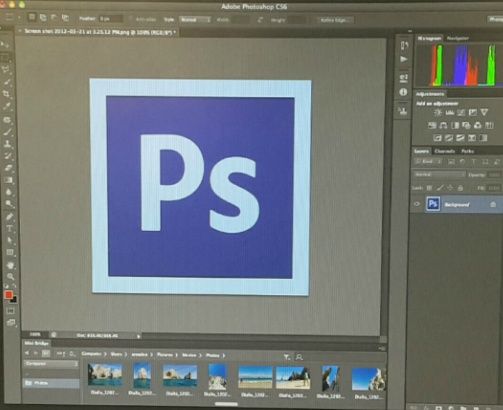Select the Dodge tool
Viewport: 503px width, 410px height.
[x=9, y=204]
